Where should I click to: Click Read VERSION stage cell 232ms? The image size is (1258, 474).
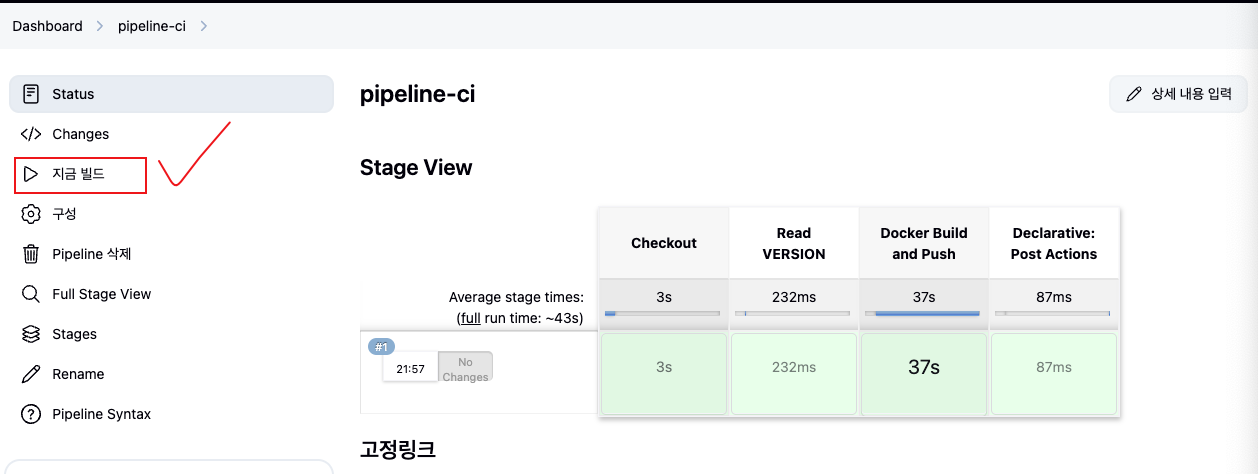tap(794, 373)
